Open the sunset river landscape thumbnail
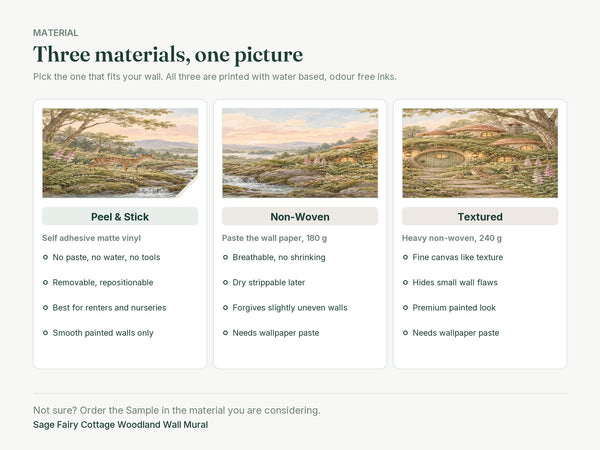This screenshot has height=450, width=600. point(300,153)
